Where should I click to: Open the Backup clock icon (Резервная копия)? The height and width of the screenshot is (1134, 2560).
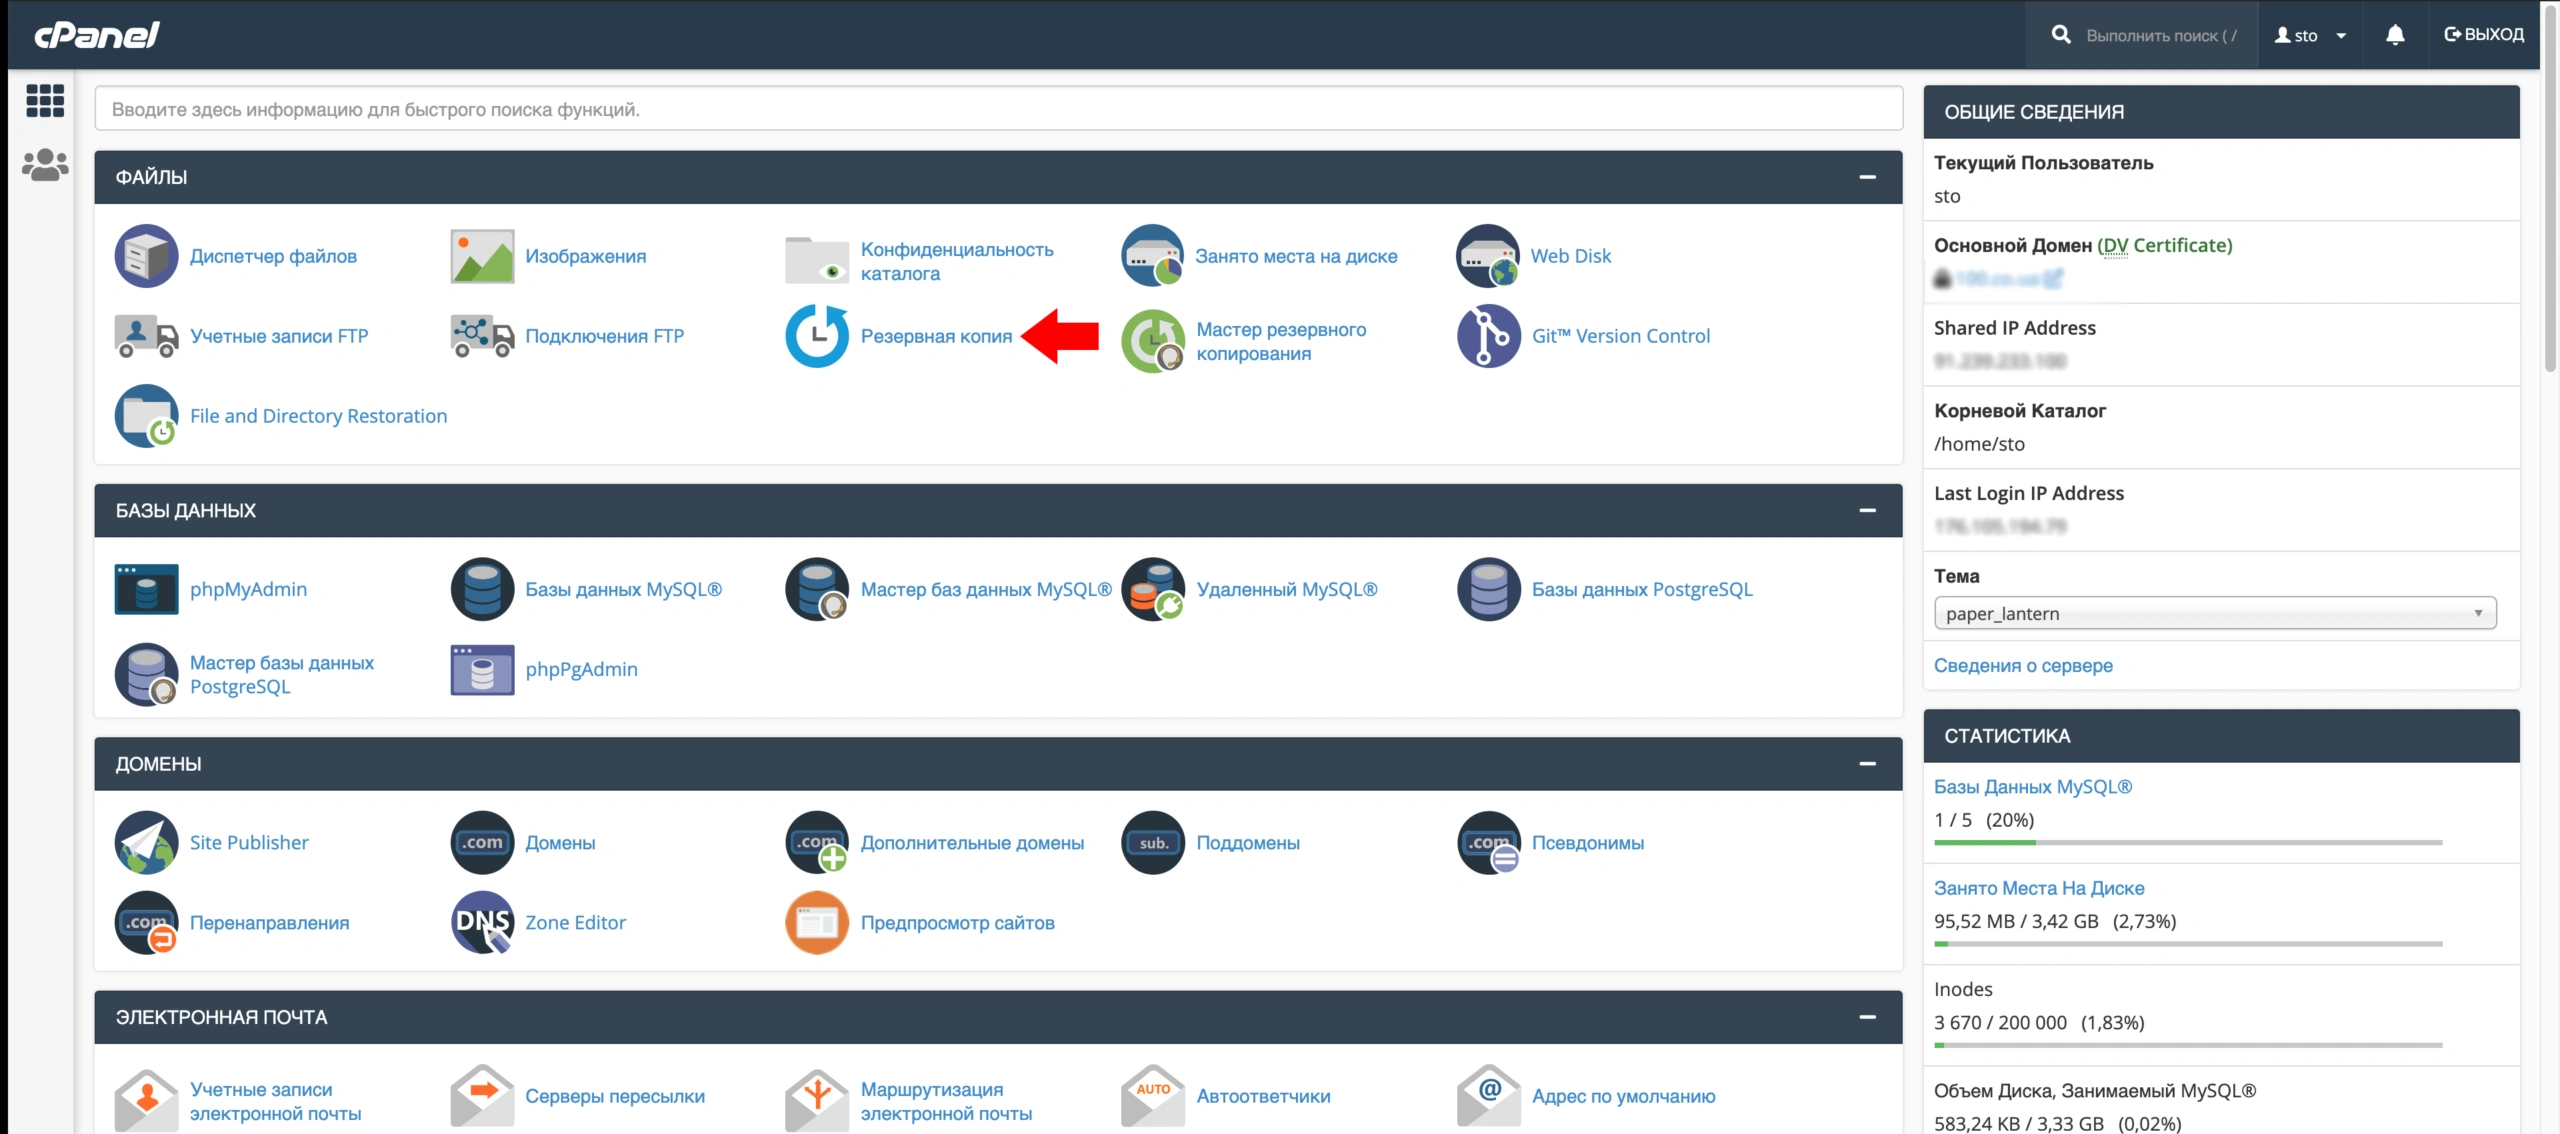coord(817,336)
